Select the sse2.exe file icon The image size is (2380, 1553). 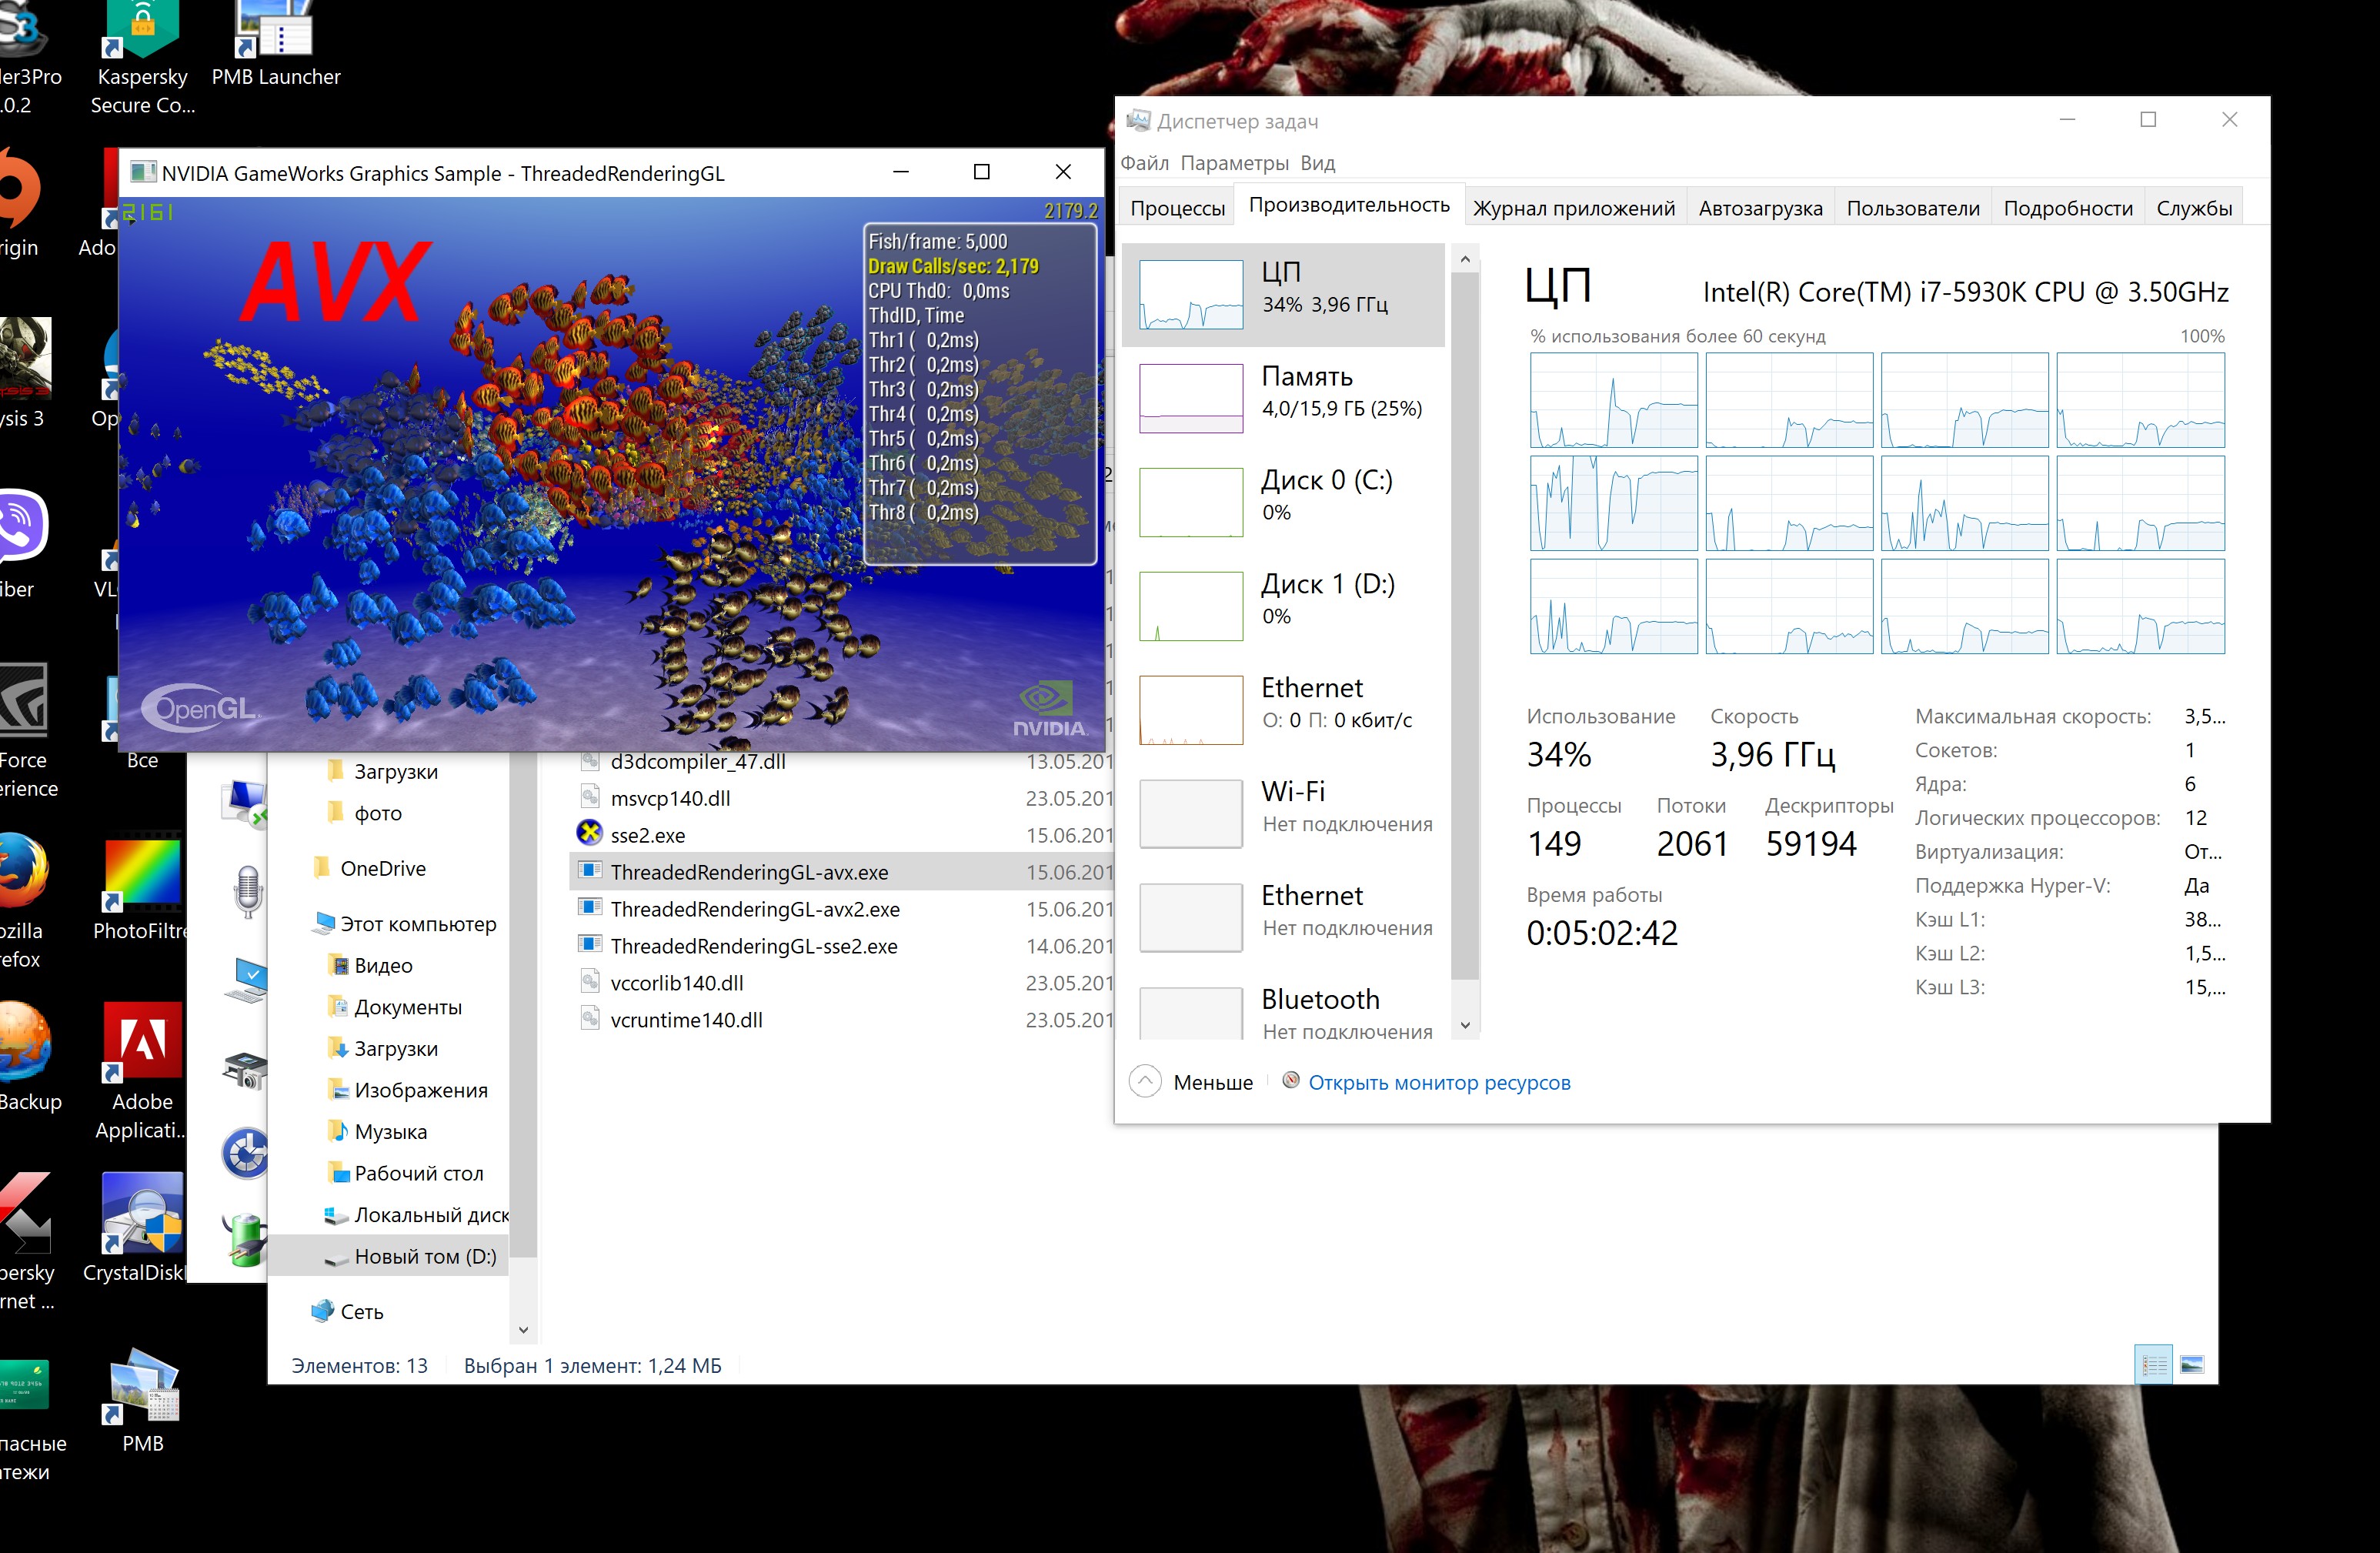tap(590, 834)
